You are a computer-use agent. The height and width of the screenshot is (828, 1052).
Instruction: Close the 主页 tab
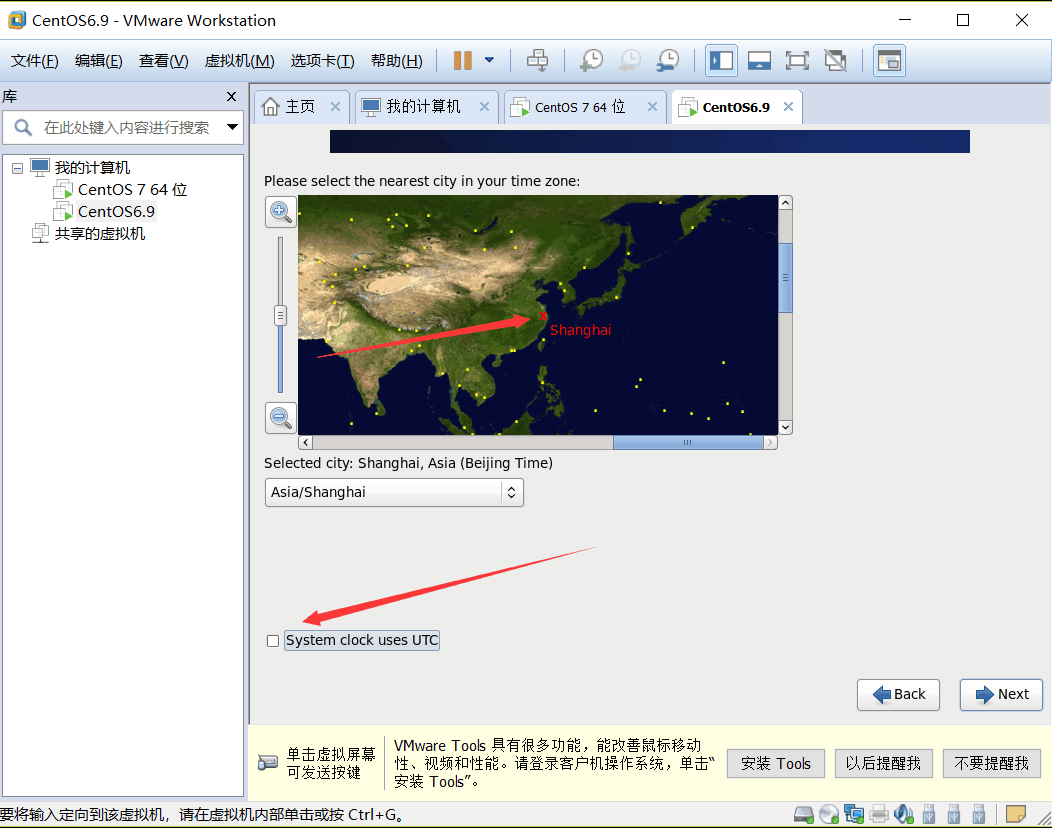(x=335, y=107)
